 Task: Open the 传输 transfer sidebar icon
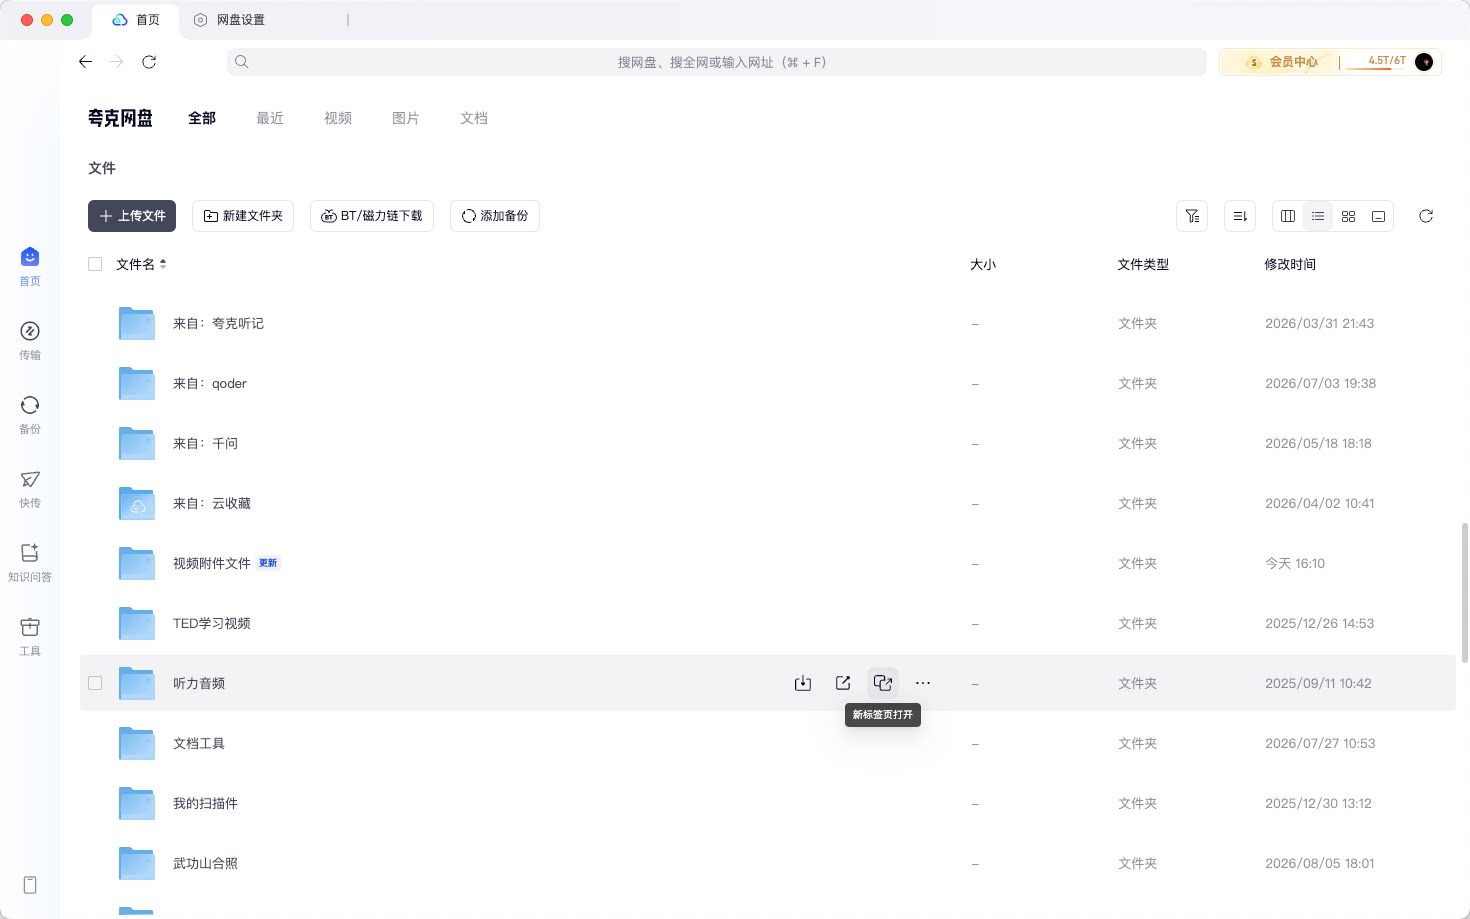[30, 341]
